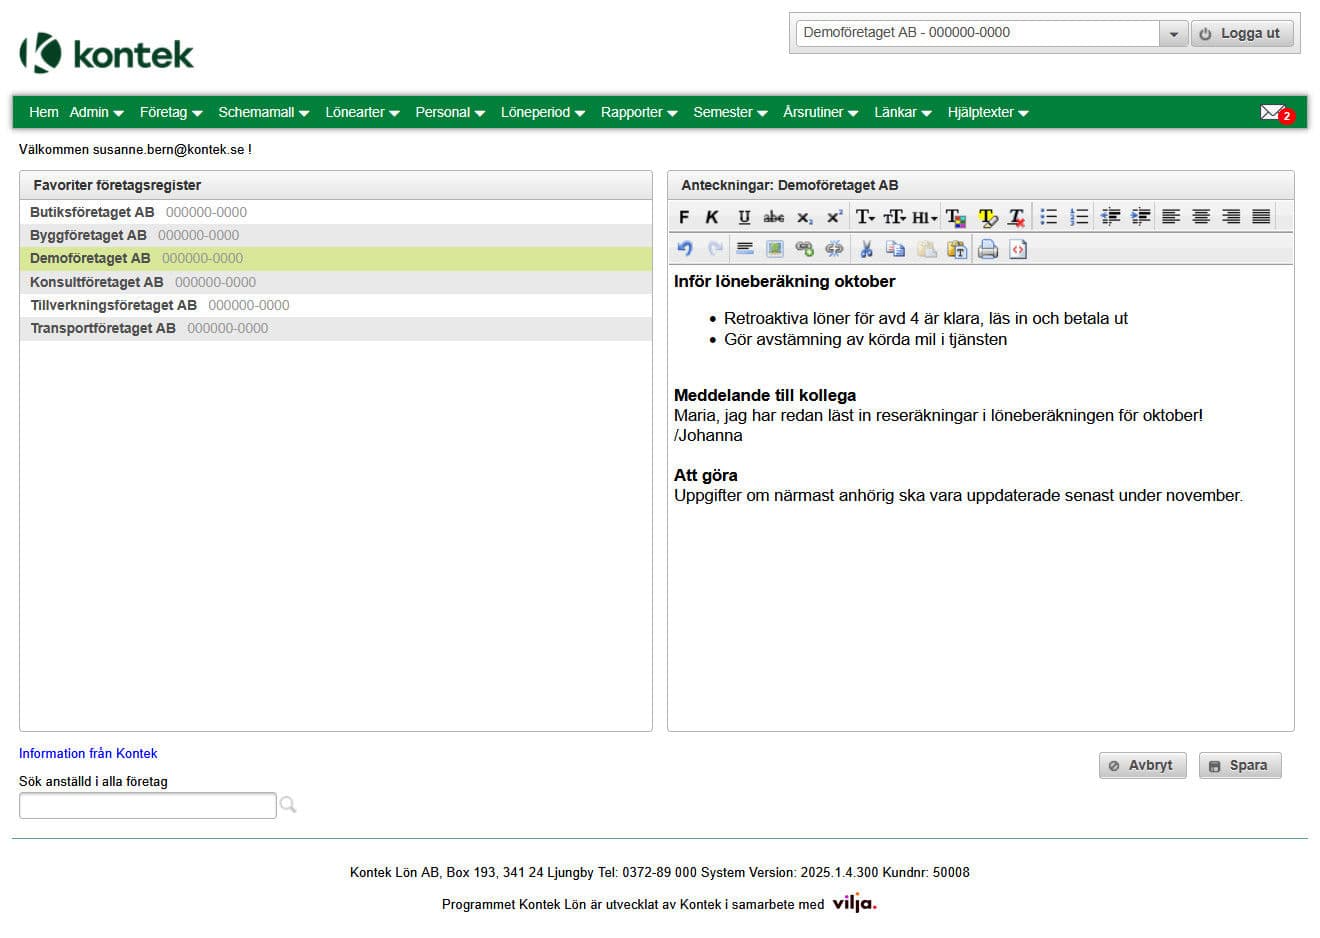Screen dimensions: 1320x938
Task: Expand the Schemamall menu
Action: pyautogui.click(x=264, y=112)
